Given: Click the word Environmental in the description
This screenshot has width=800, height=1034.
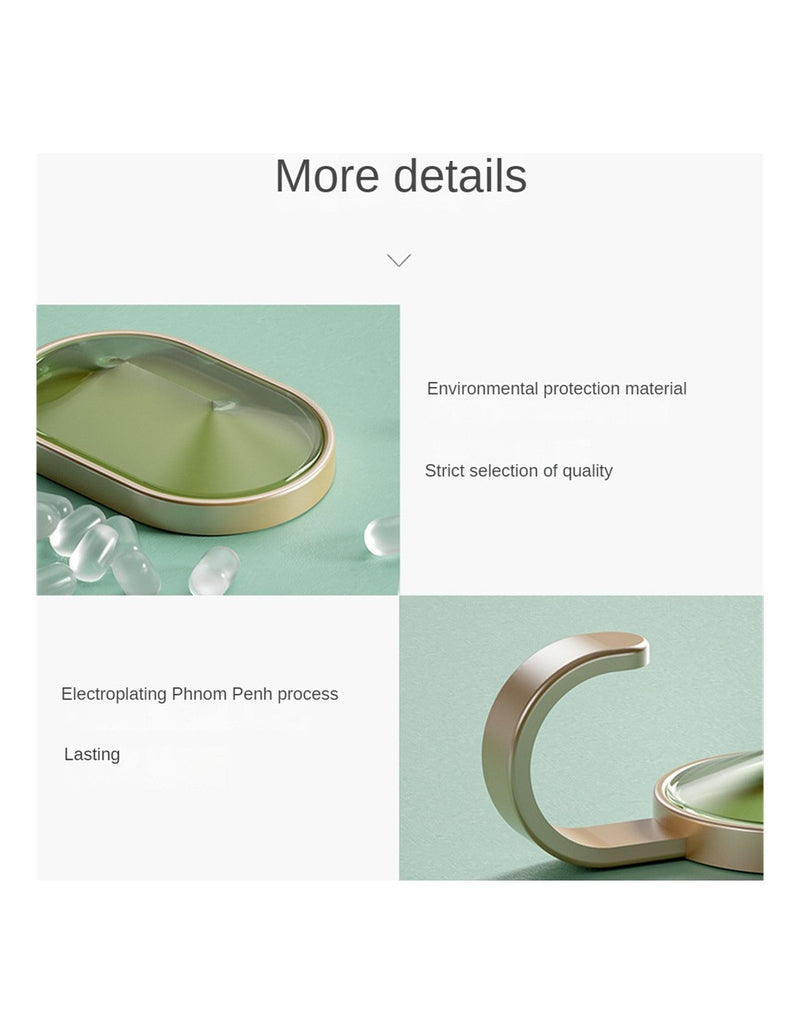Looking at the screenshot, I should 483,388.
